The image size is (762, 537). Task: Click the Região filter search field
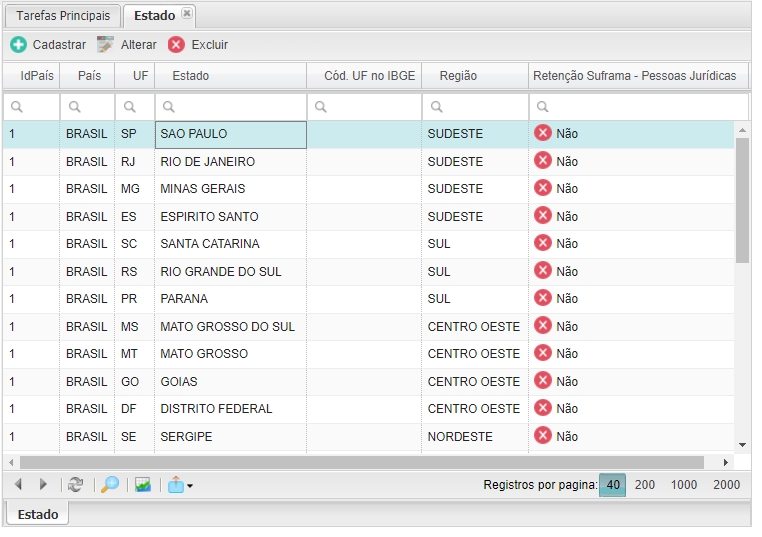tap(475, 107)
